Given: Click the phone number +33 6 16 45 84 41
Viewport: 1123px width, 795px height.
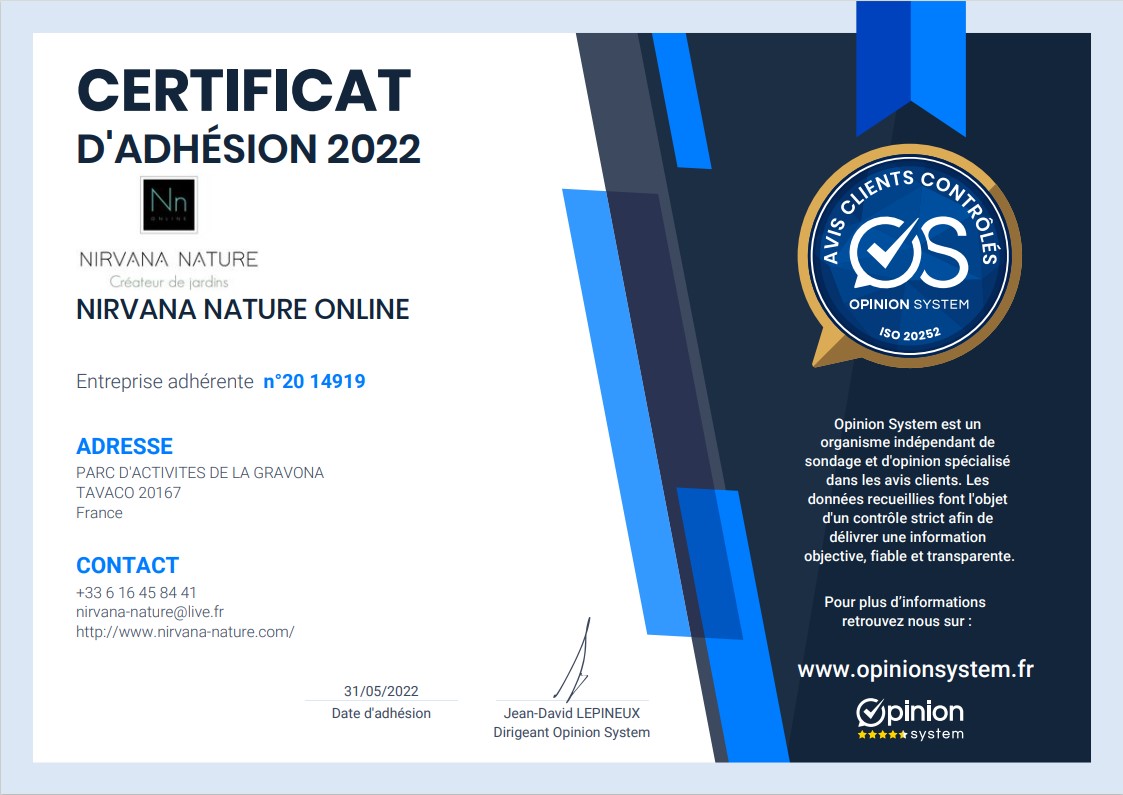Looking at the screenshot, I should pyautogui.click(x=136, y=592).
